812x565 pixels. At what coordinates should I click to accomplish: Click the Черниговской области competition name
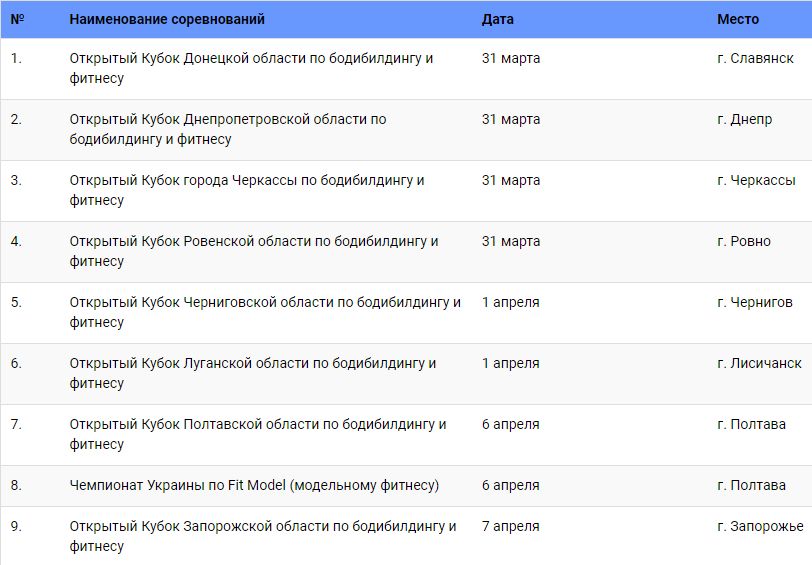point(265,312)
